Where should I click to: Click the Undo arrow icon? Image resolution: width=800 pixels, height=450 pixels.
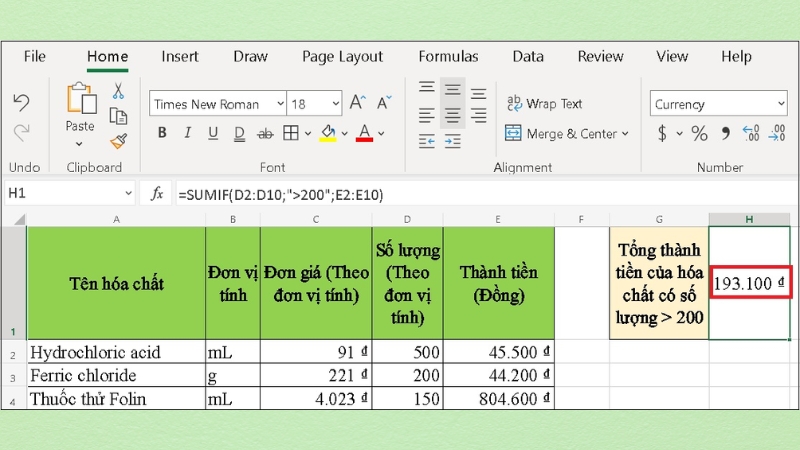(x=21, y=103)
